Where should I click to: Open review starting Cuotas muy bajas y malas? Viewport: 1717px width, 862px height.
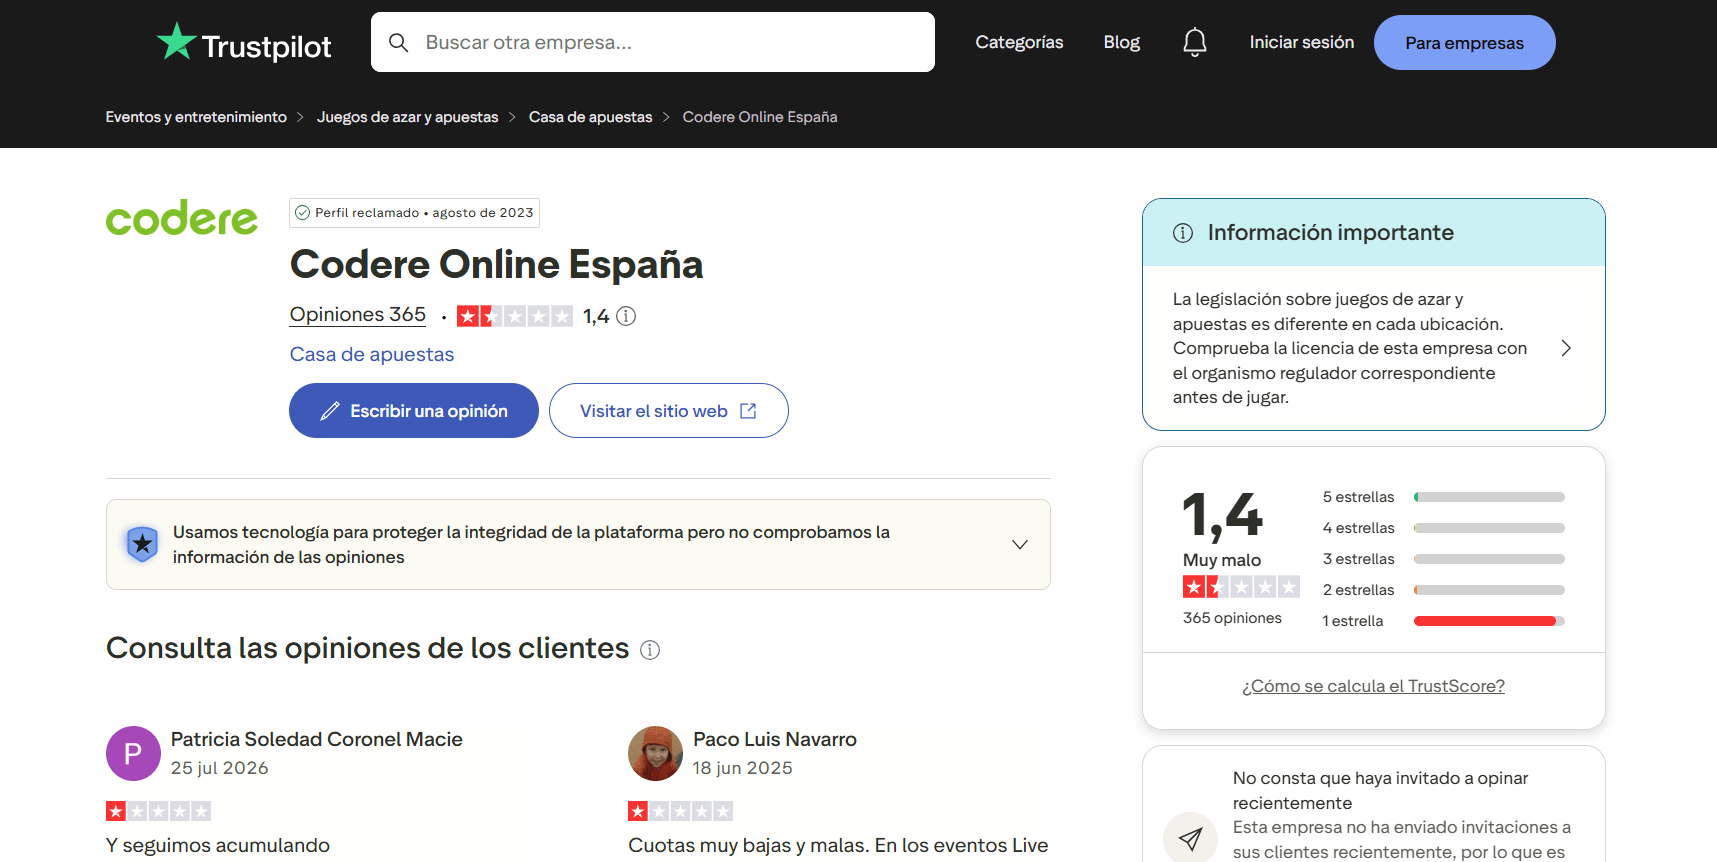[x=838, y=845]
